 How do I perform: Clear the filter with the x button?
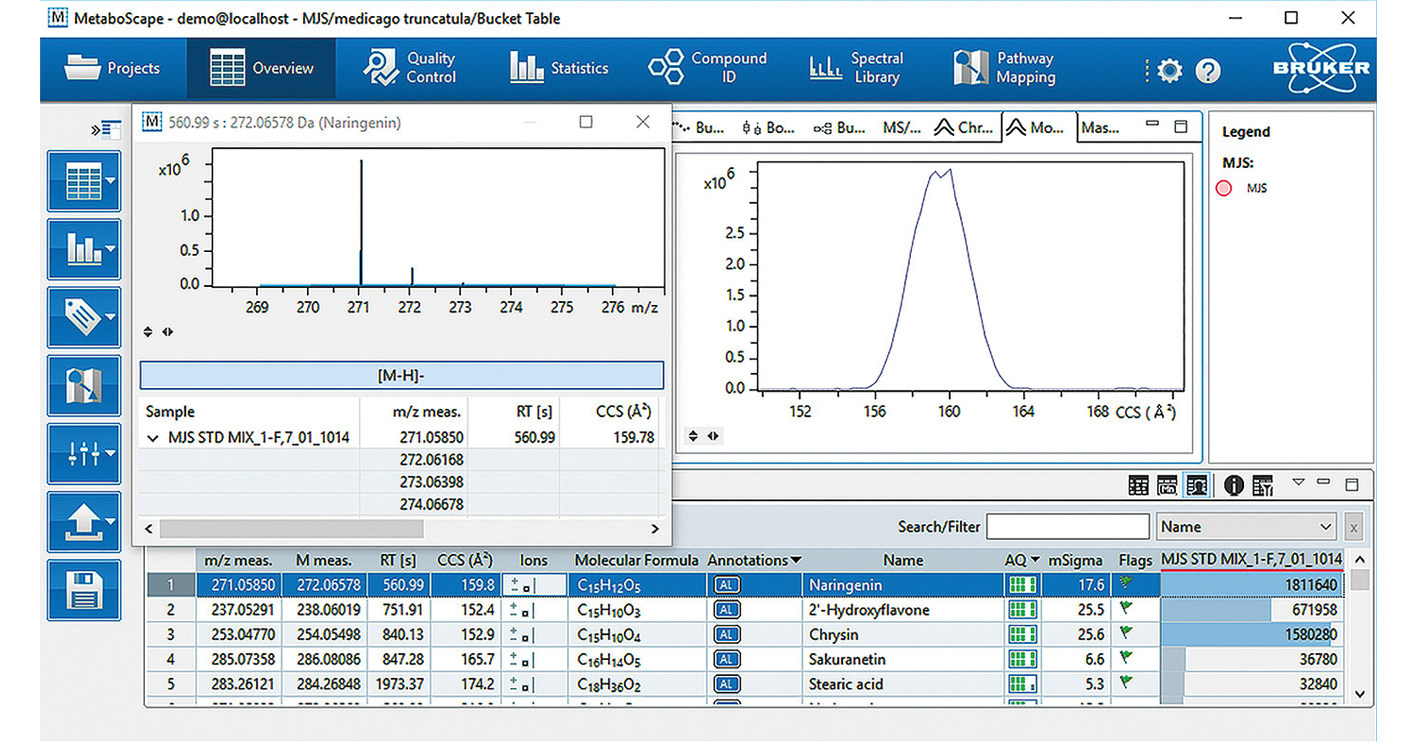tap(1354, 527)
